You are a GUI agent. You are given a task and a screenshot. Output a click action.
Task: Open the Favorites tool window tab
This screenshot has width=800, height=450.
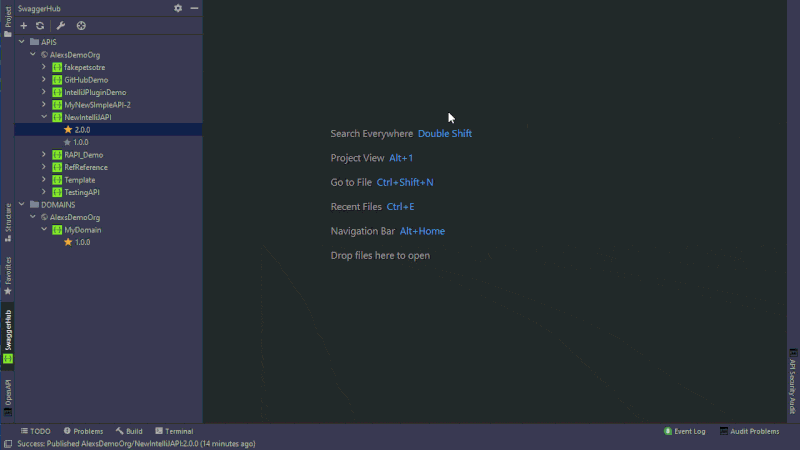(8, 276)
